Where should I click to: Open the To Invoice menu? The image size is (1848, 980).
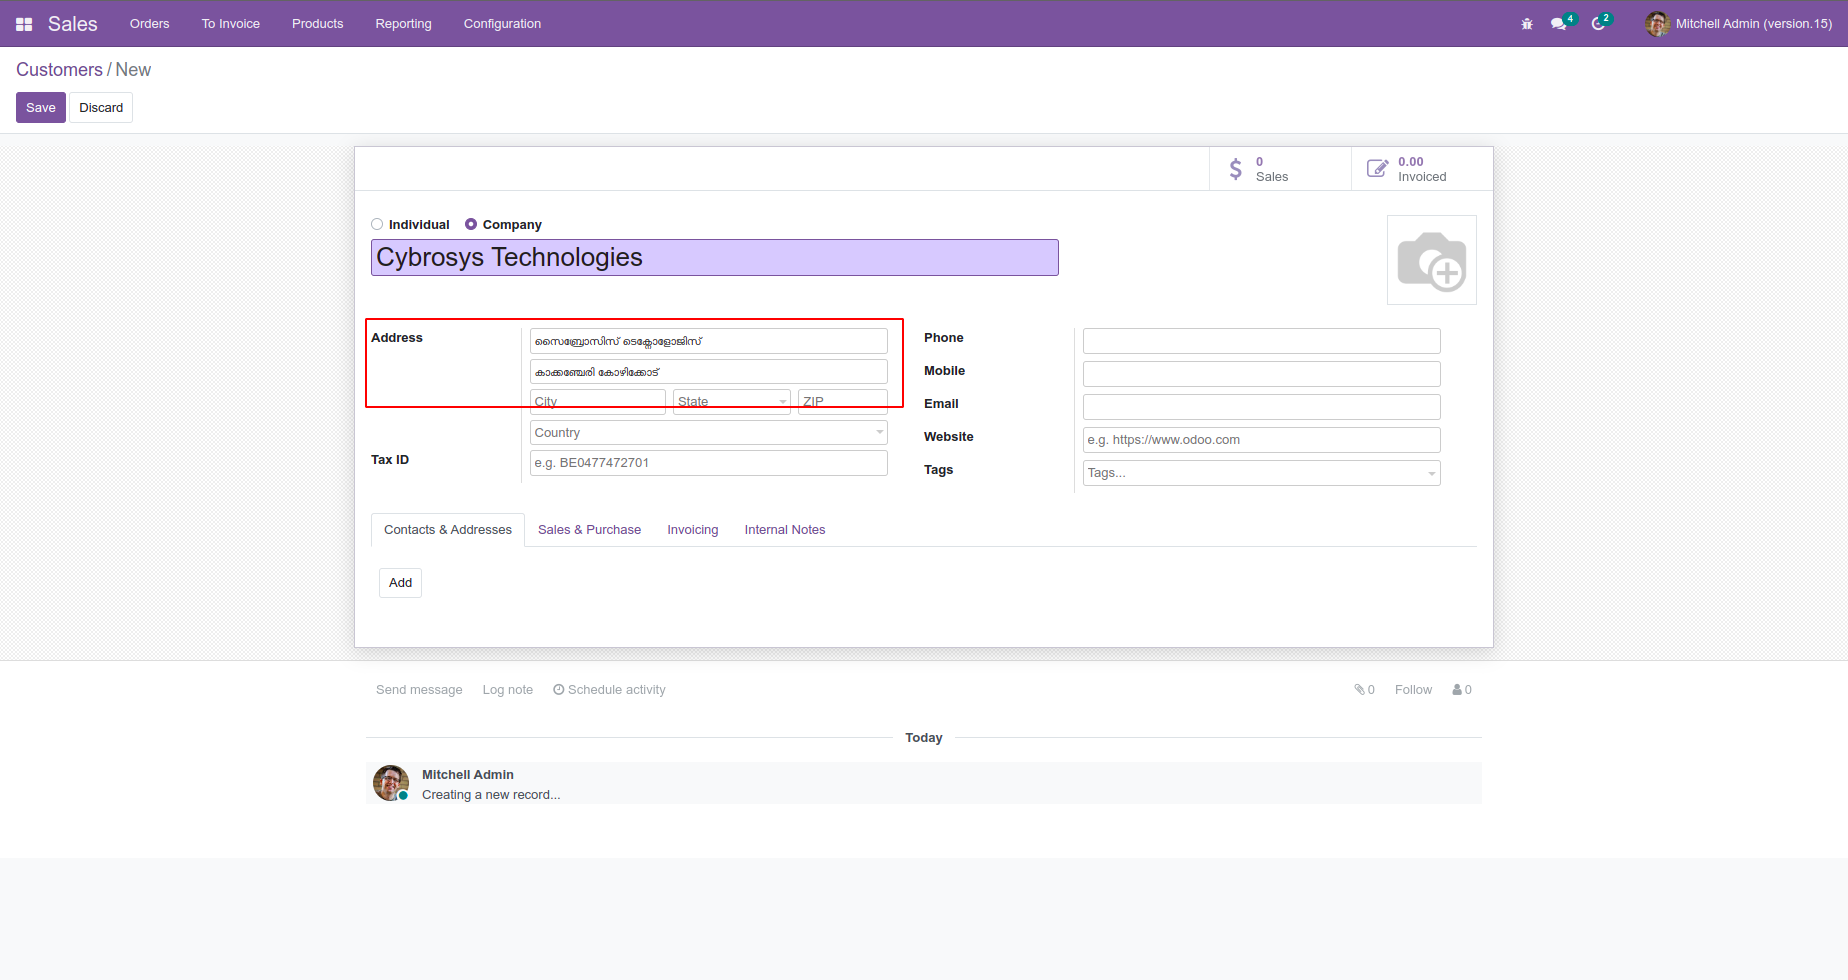231,24
